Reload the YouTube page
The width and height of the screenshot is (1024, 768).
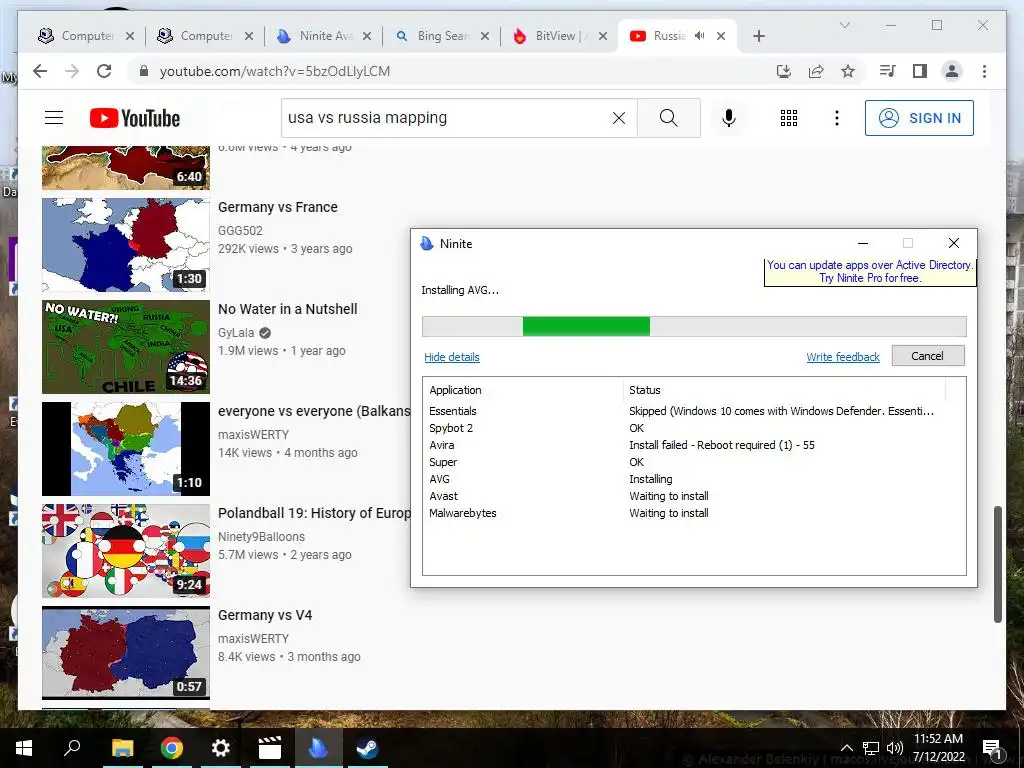[104, 71]
